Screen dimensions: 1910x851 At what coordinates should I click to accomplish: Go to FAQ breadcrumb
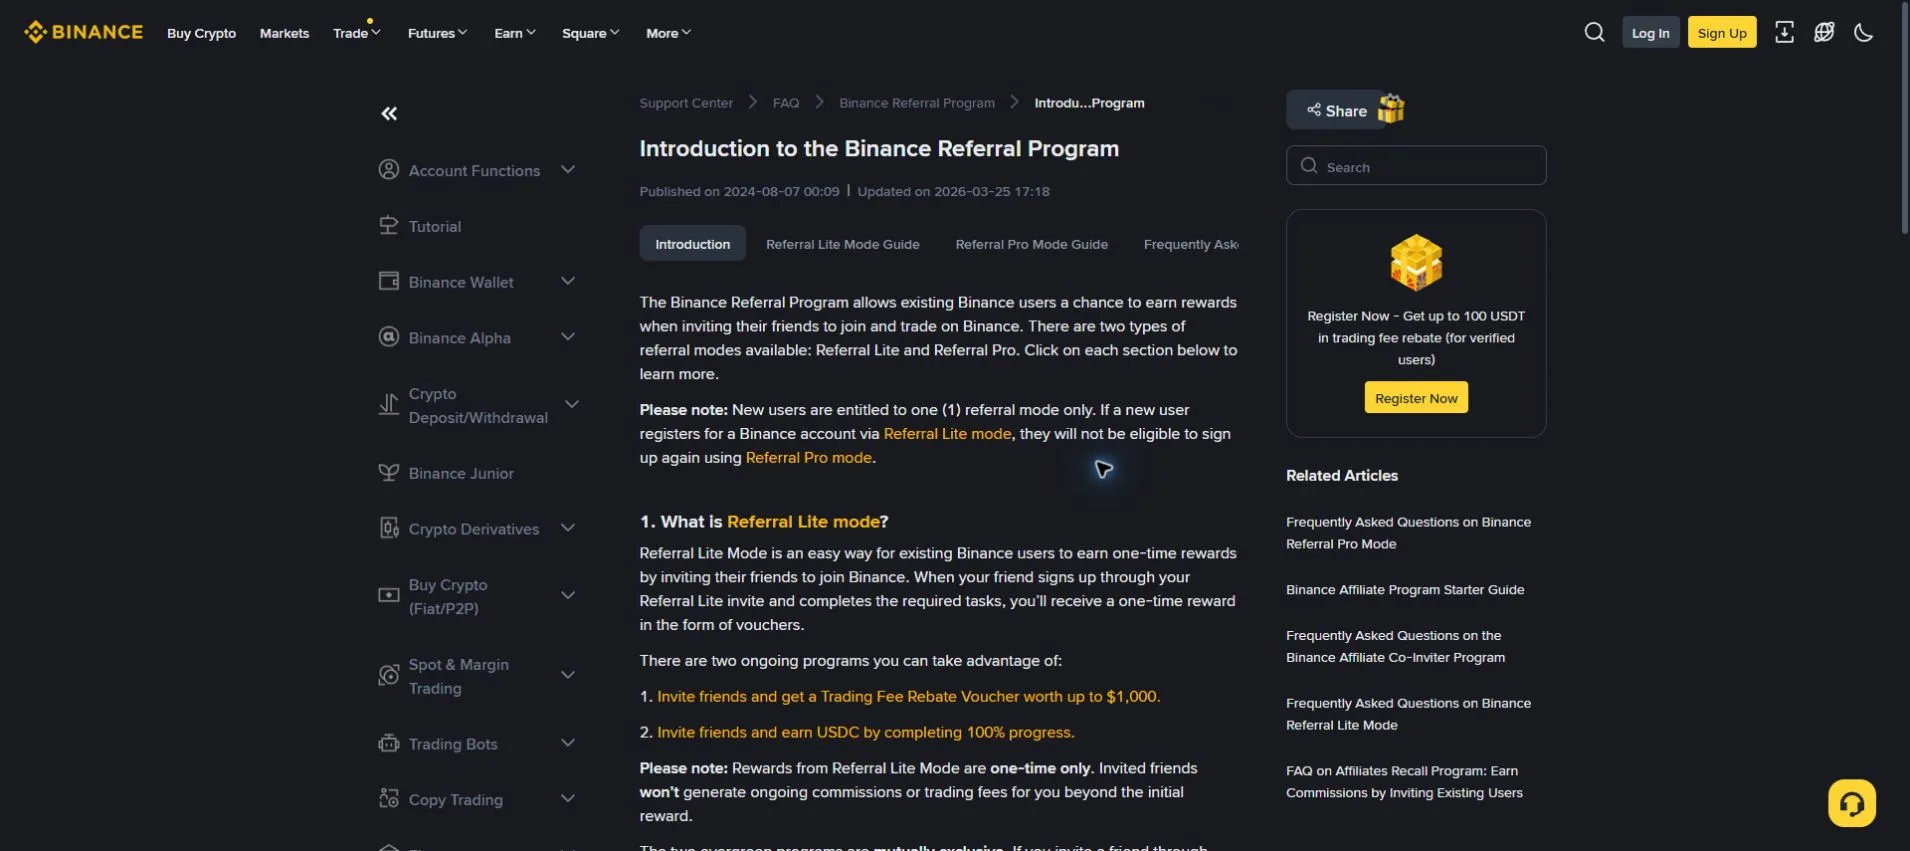(786, 103)
